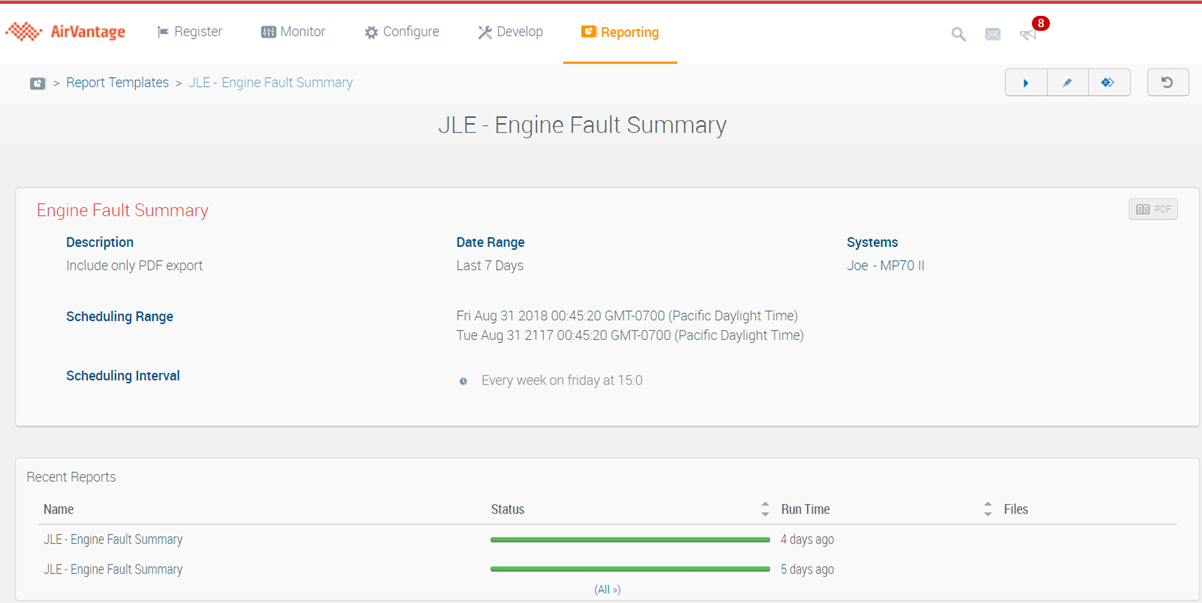Open the Register menu

(190, 32)
